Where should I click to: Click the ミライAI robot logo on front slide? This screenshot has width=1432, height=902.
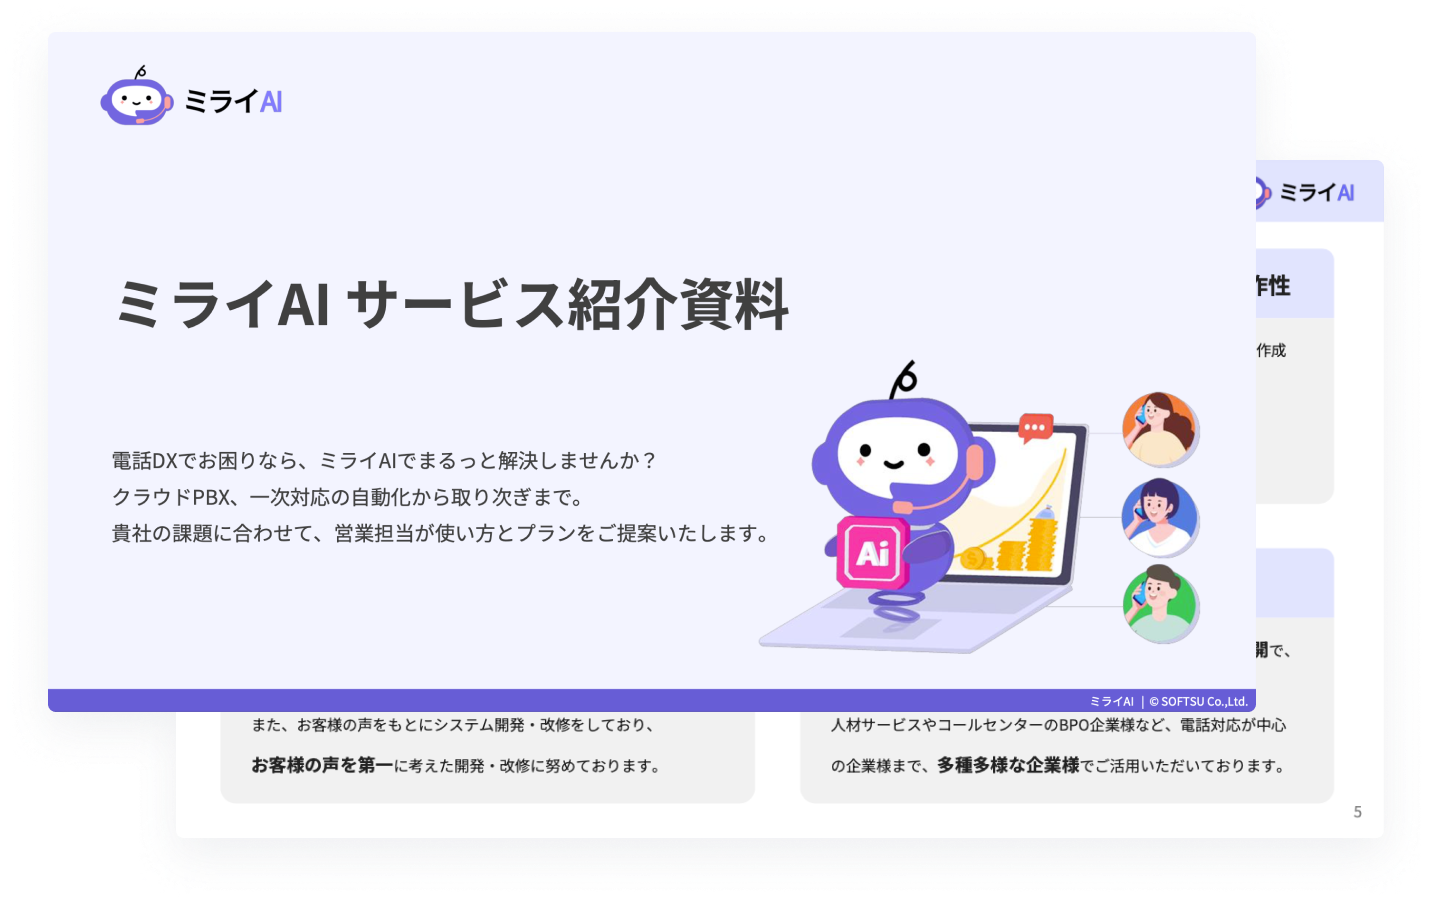pyautogui.click(x=137, y=96)
